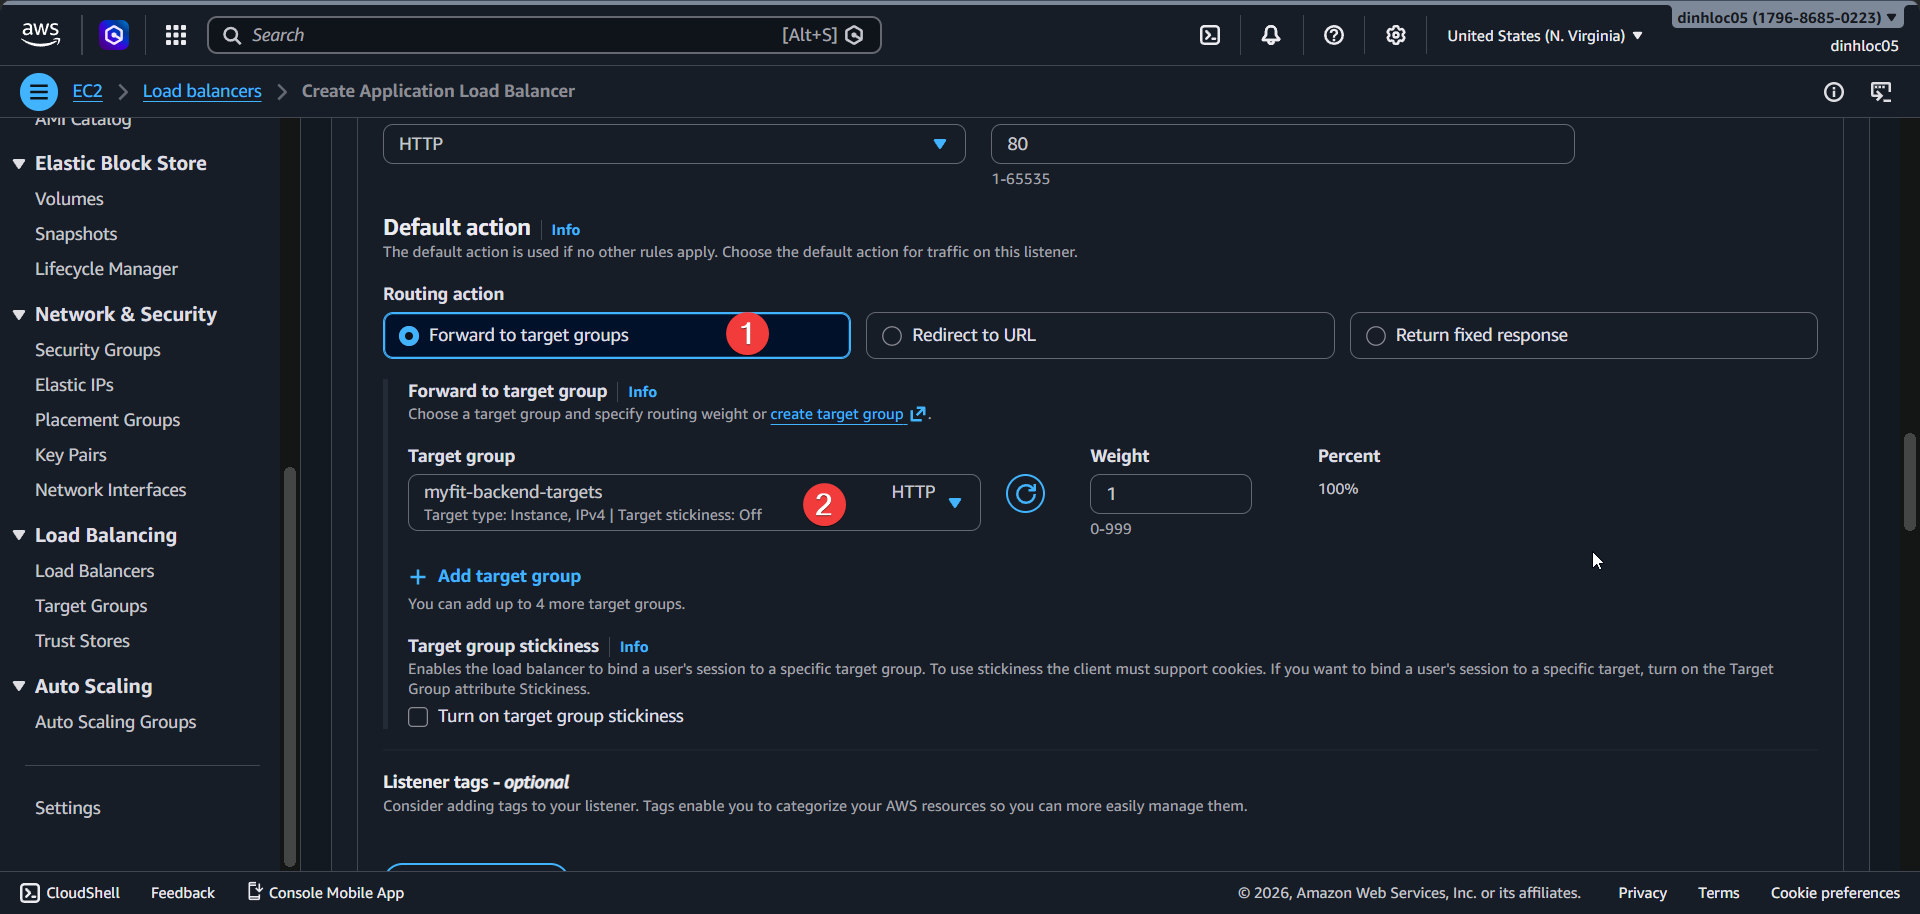Click the create target group link

point(838,413)
